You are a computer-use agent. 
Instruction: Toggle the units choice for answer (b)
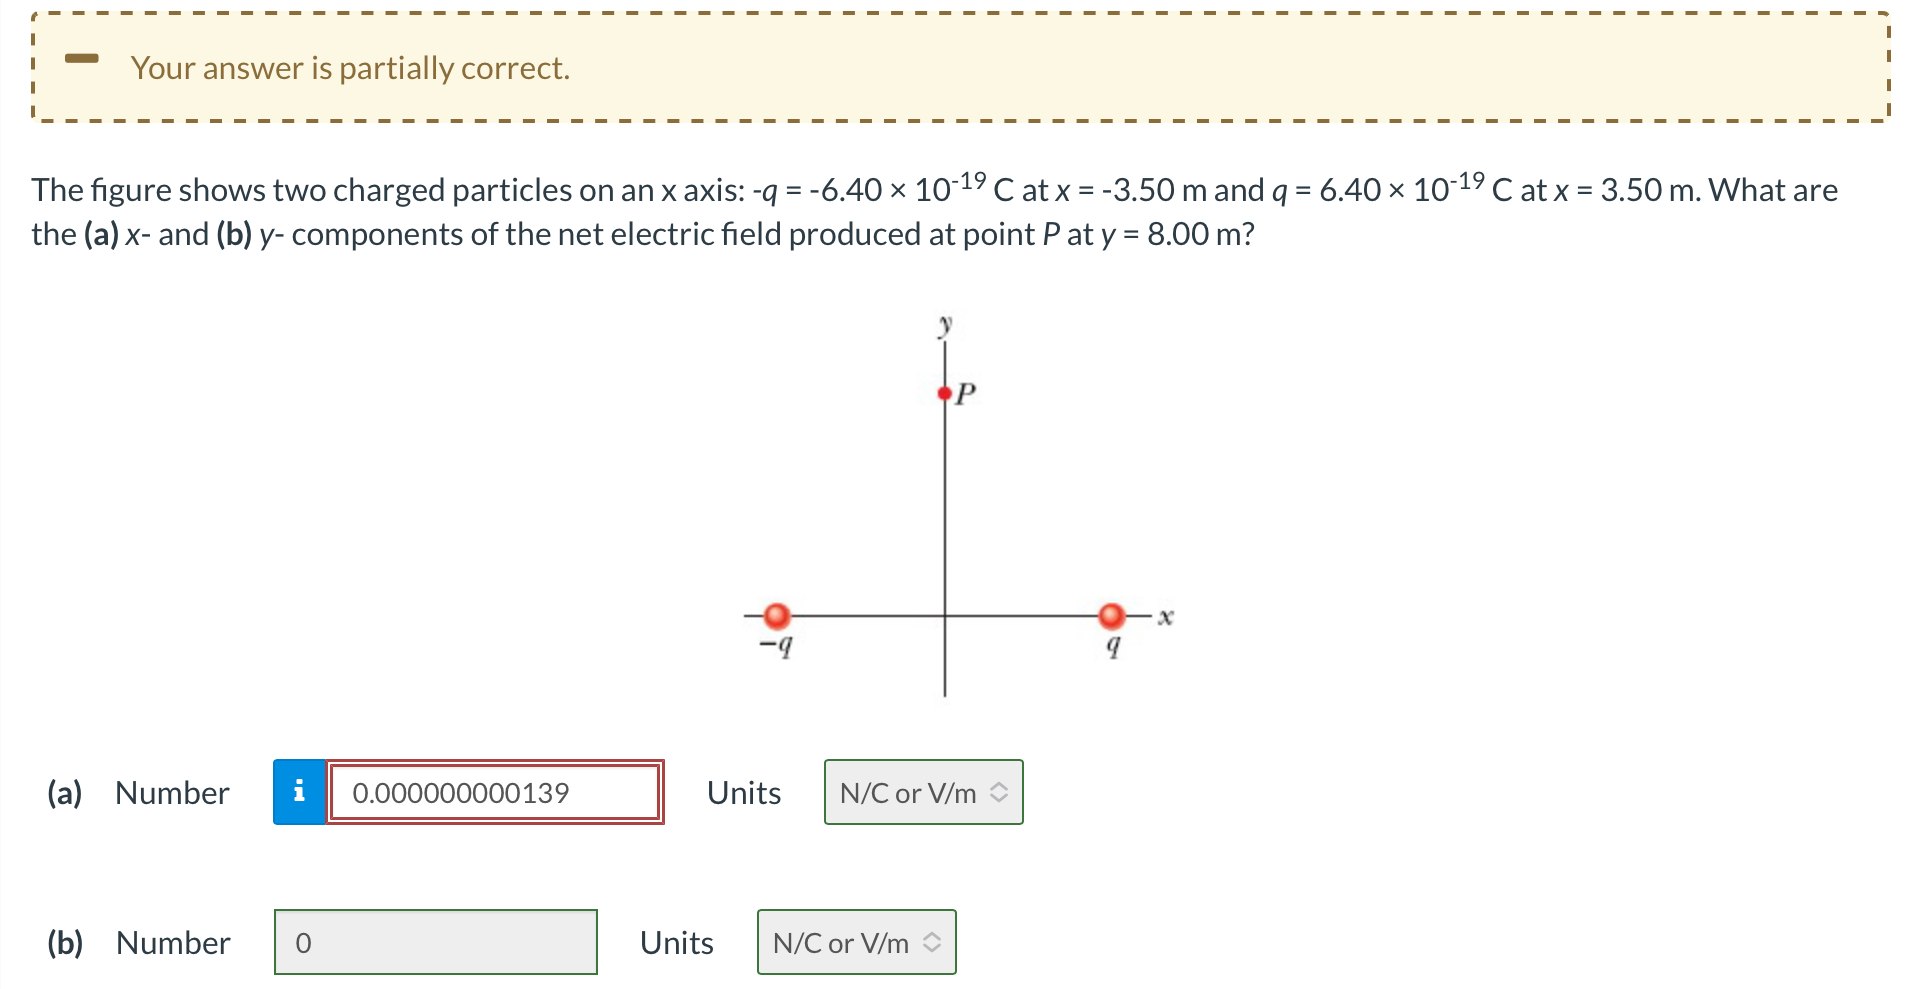(855, 941)
